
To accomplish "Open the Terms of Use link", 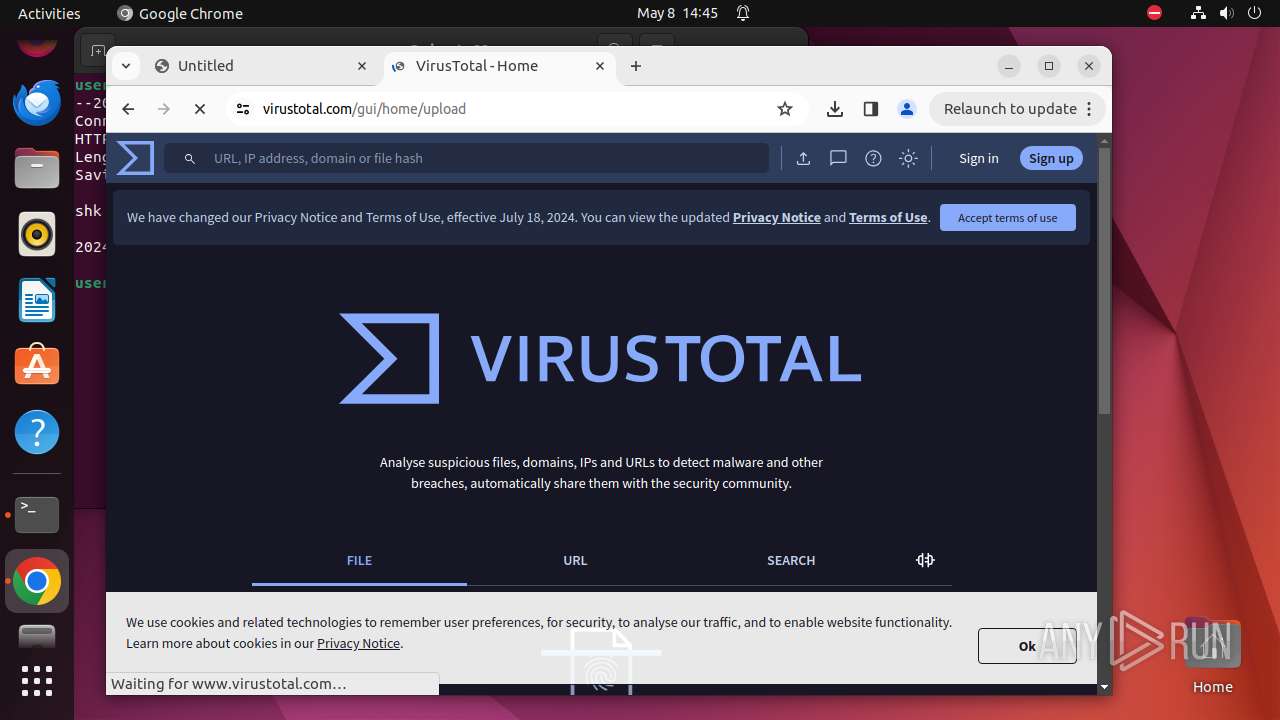I will 888,217.
